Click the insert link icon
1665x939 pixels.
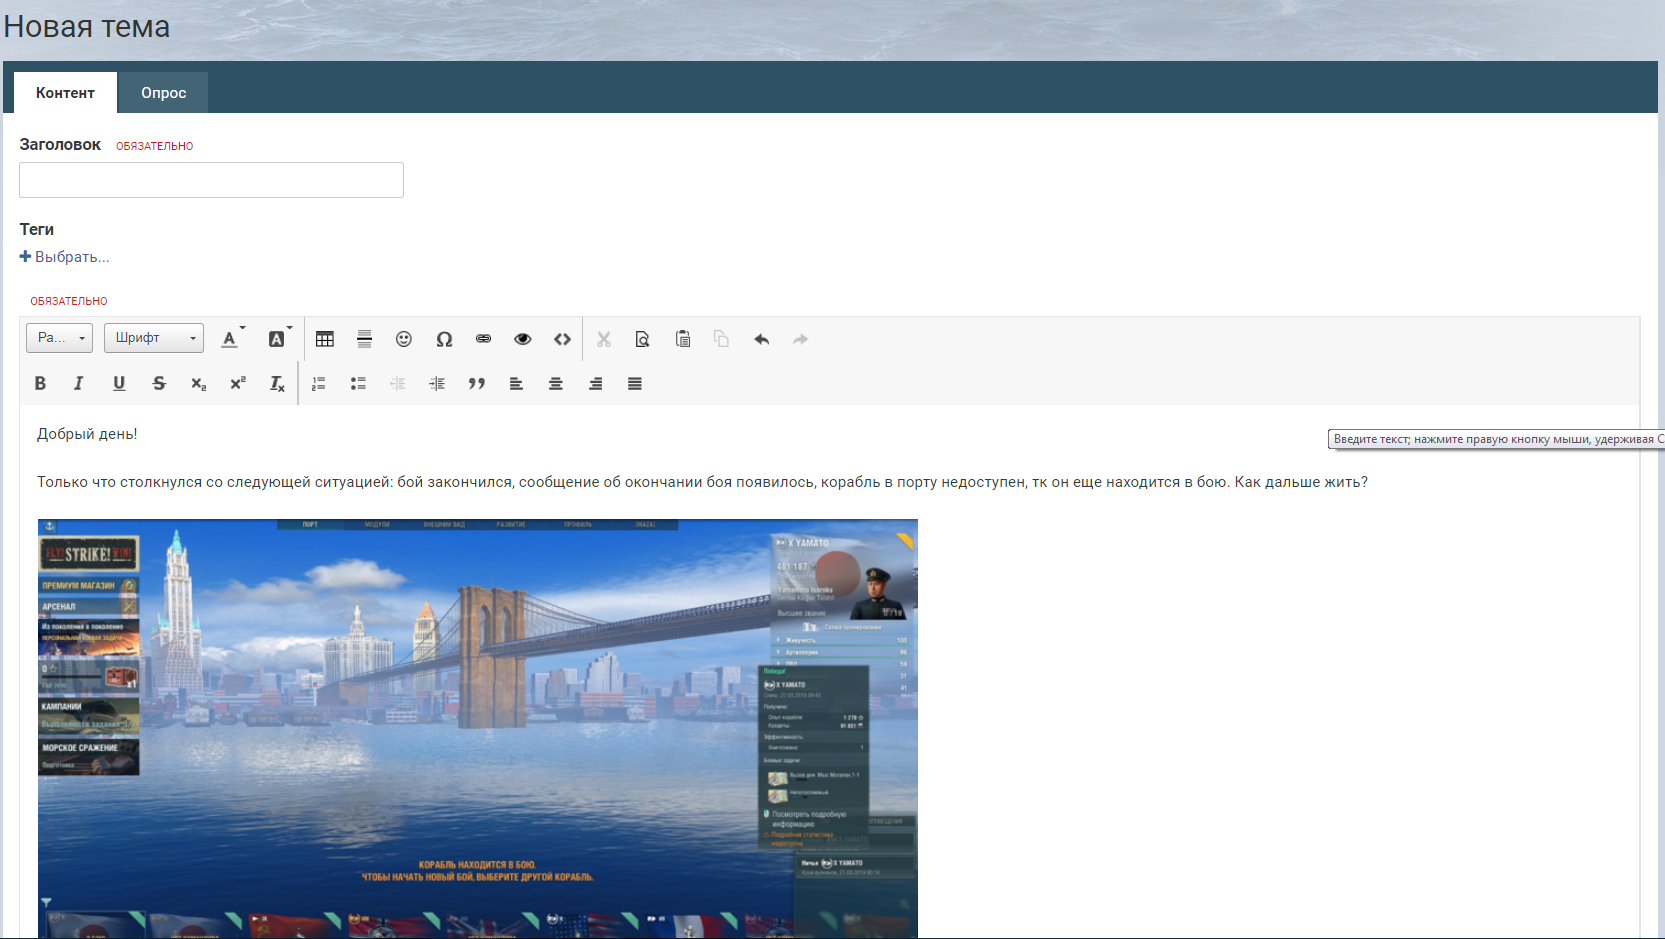483,339
